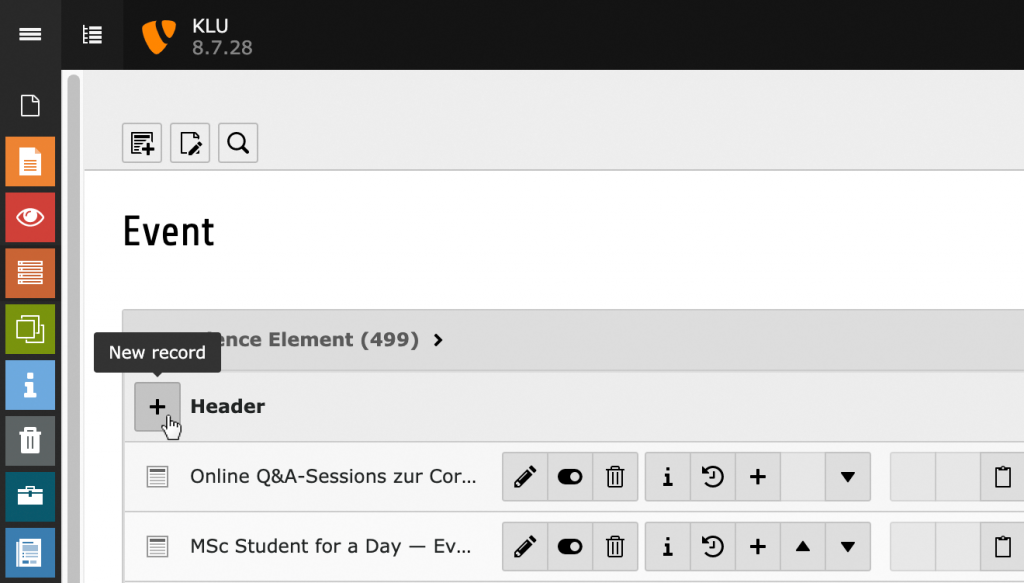Move MSc Student record down

(x=848, y=547)
